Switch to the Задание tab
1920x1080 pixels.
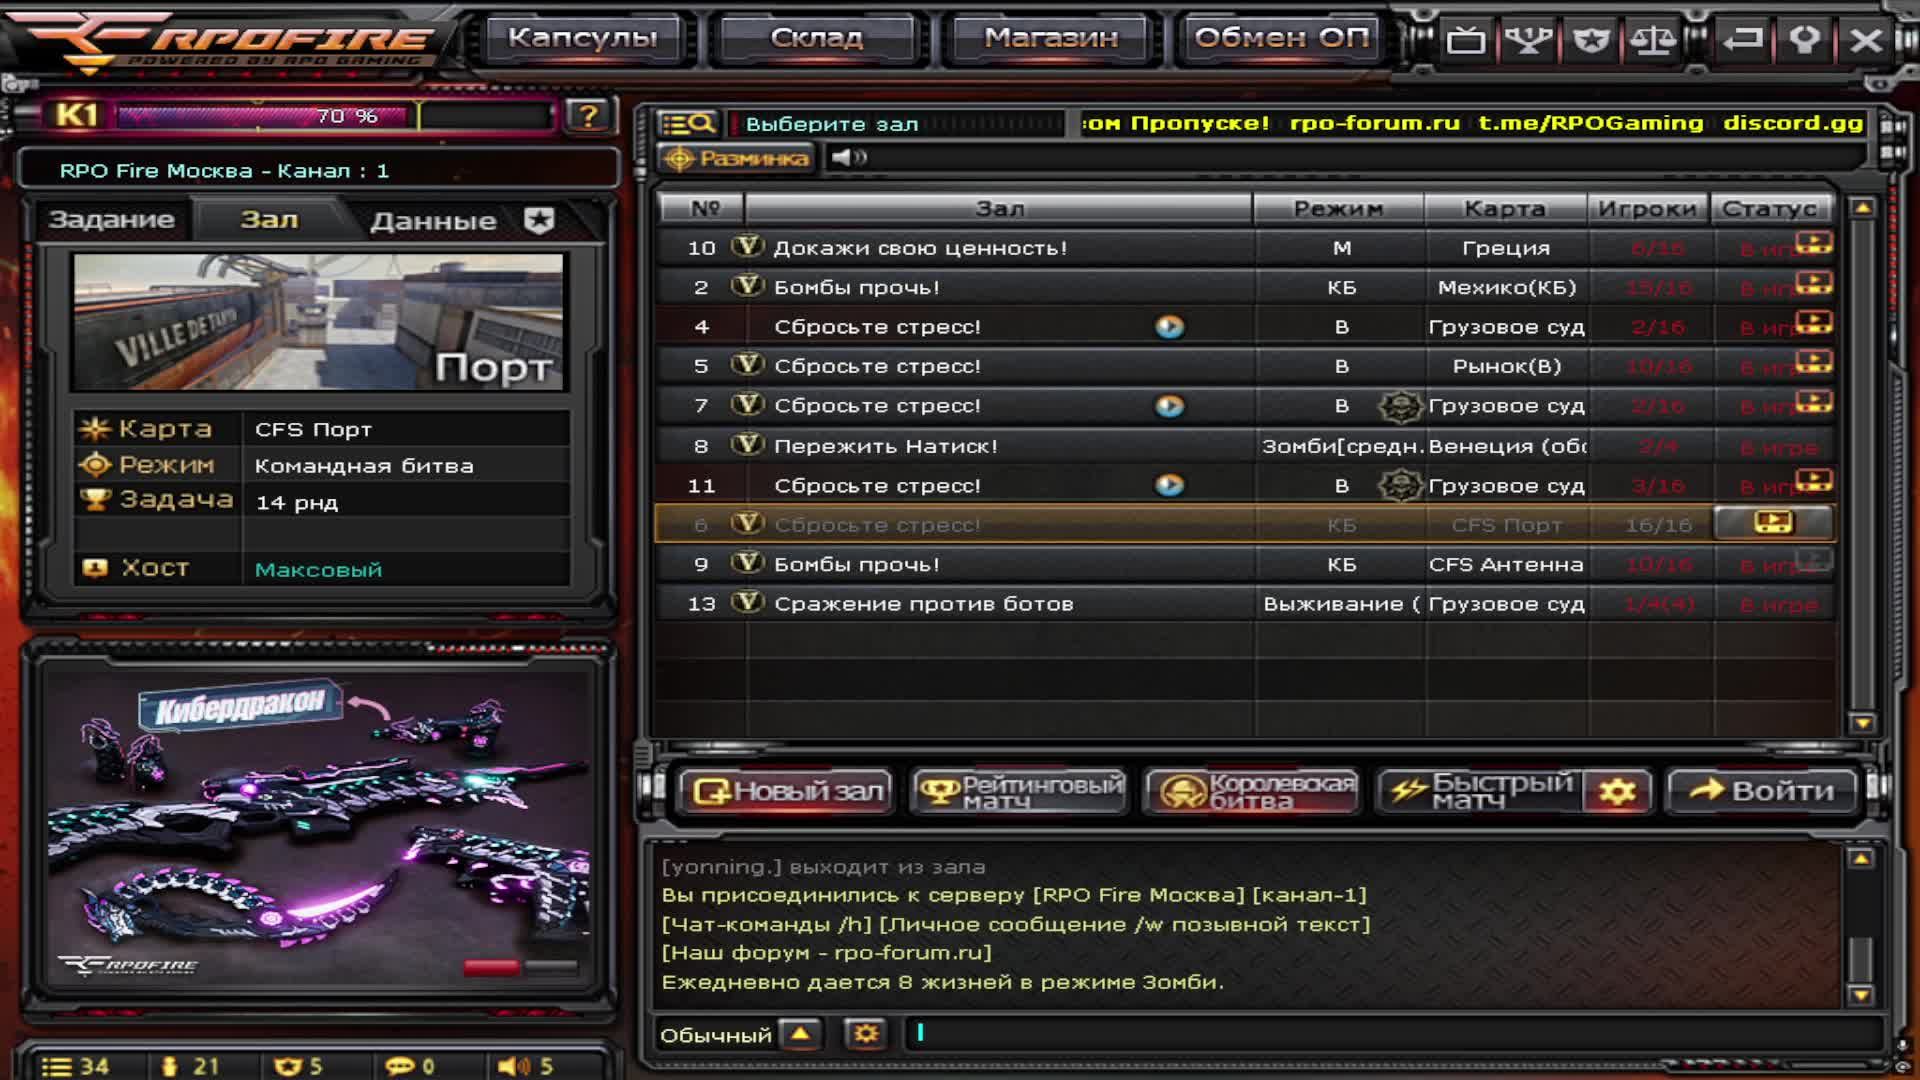(x=112, y=220)
